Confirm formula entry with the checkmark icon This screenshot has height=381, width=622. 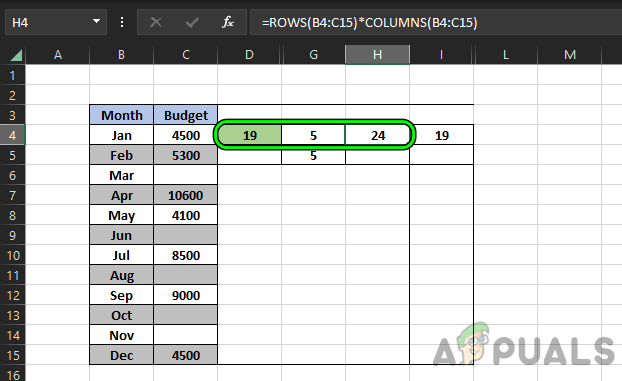tap(192, 22)
